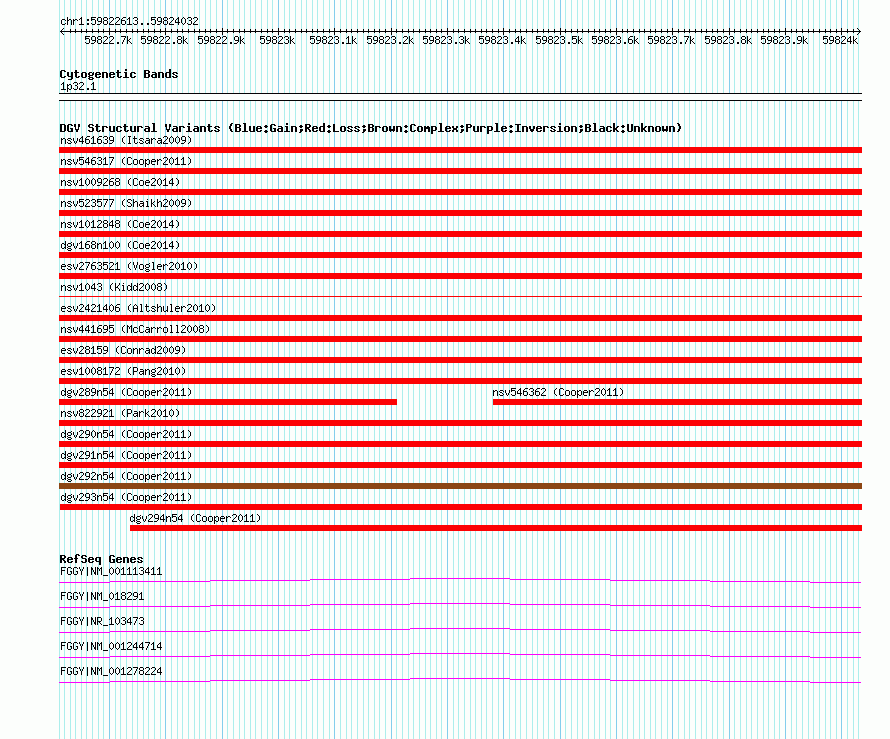Screen dimensions: 890x739
Task: Open esv1008172 (Pang2010) variant
Action: click(123, 371)
